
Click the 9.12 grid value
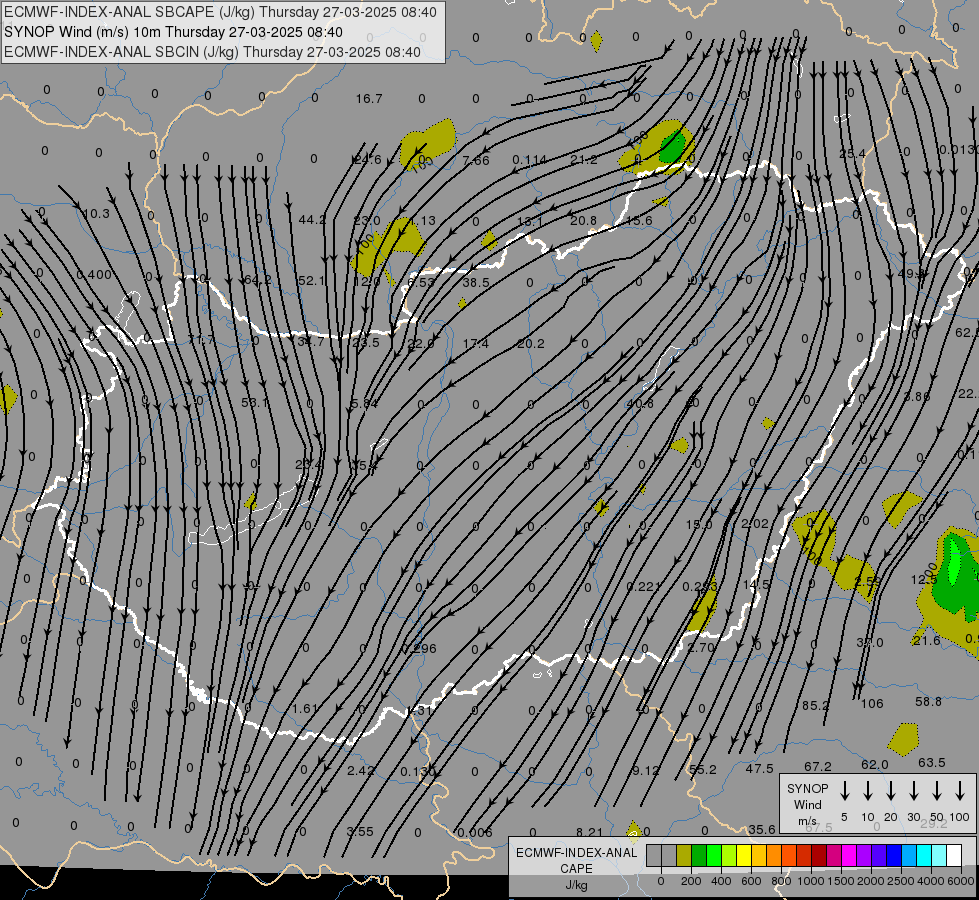[646, 771]
